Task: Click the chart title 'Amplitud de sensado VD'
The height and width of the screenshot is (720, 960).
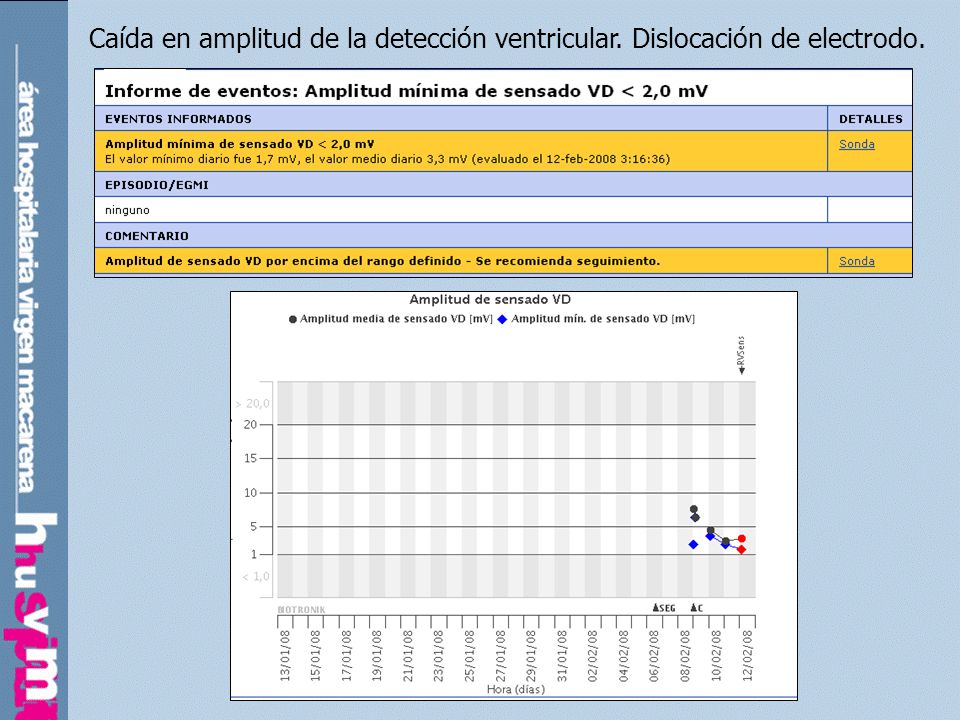Action: (x=490, y=299)
